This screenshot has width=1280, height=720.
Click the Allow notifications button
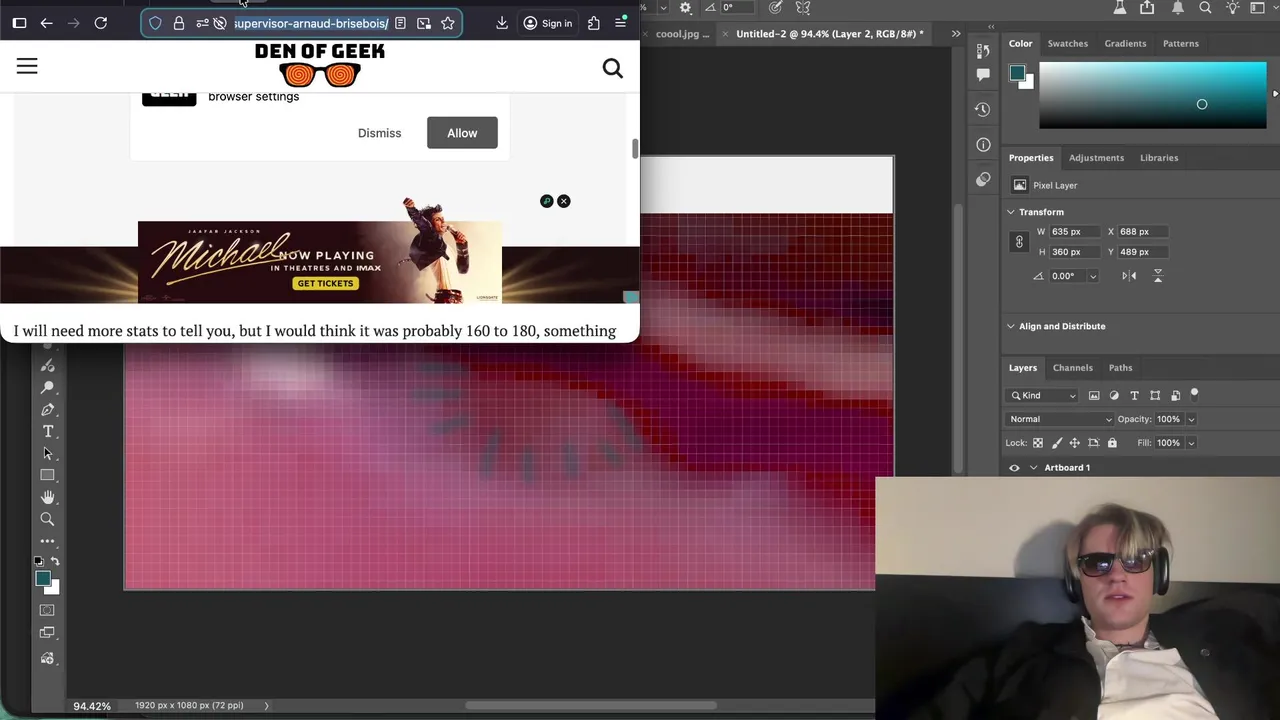tap(462, 133)
